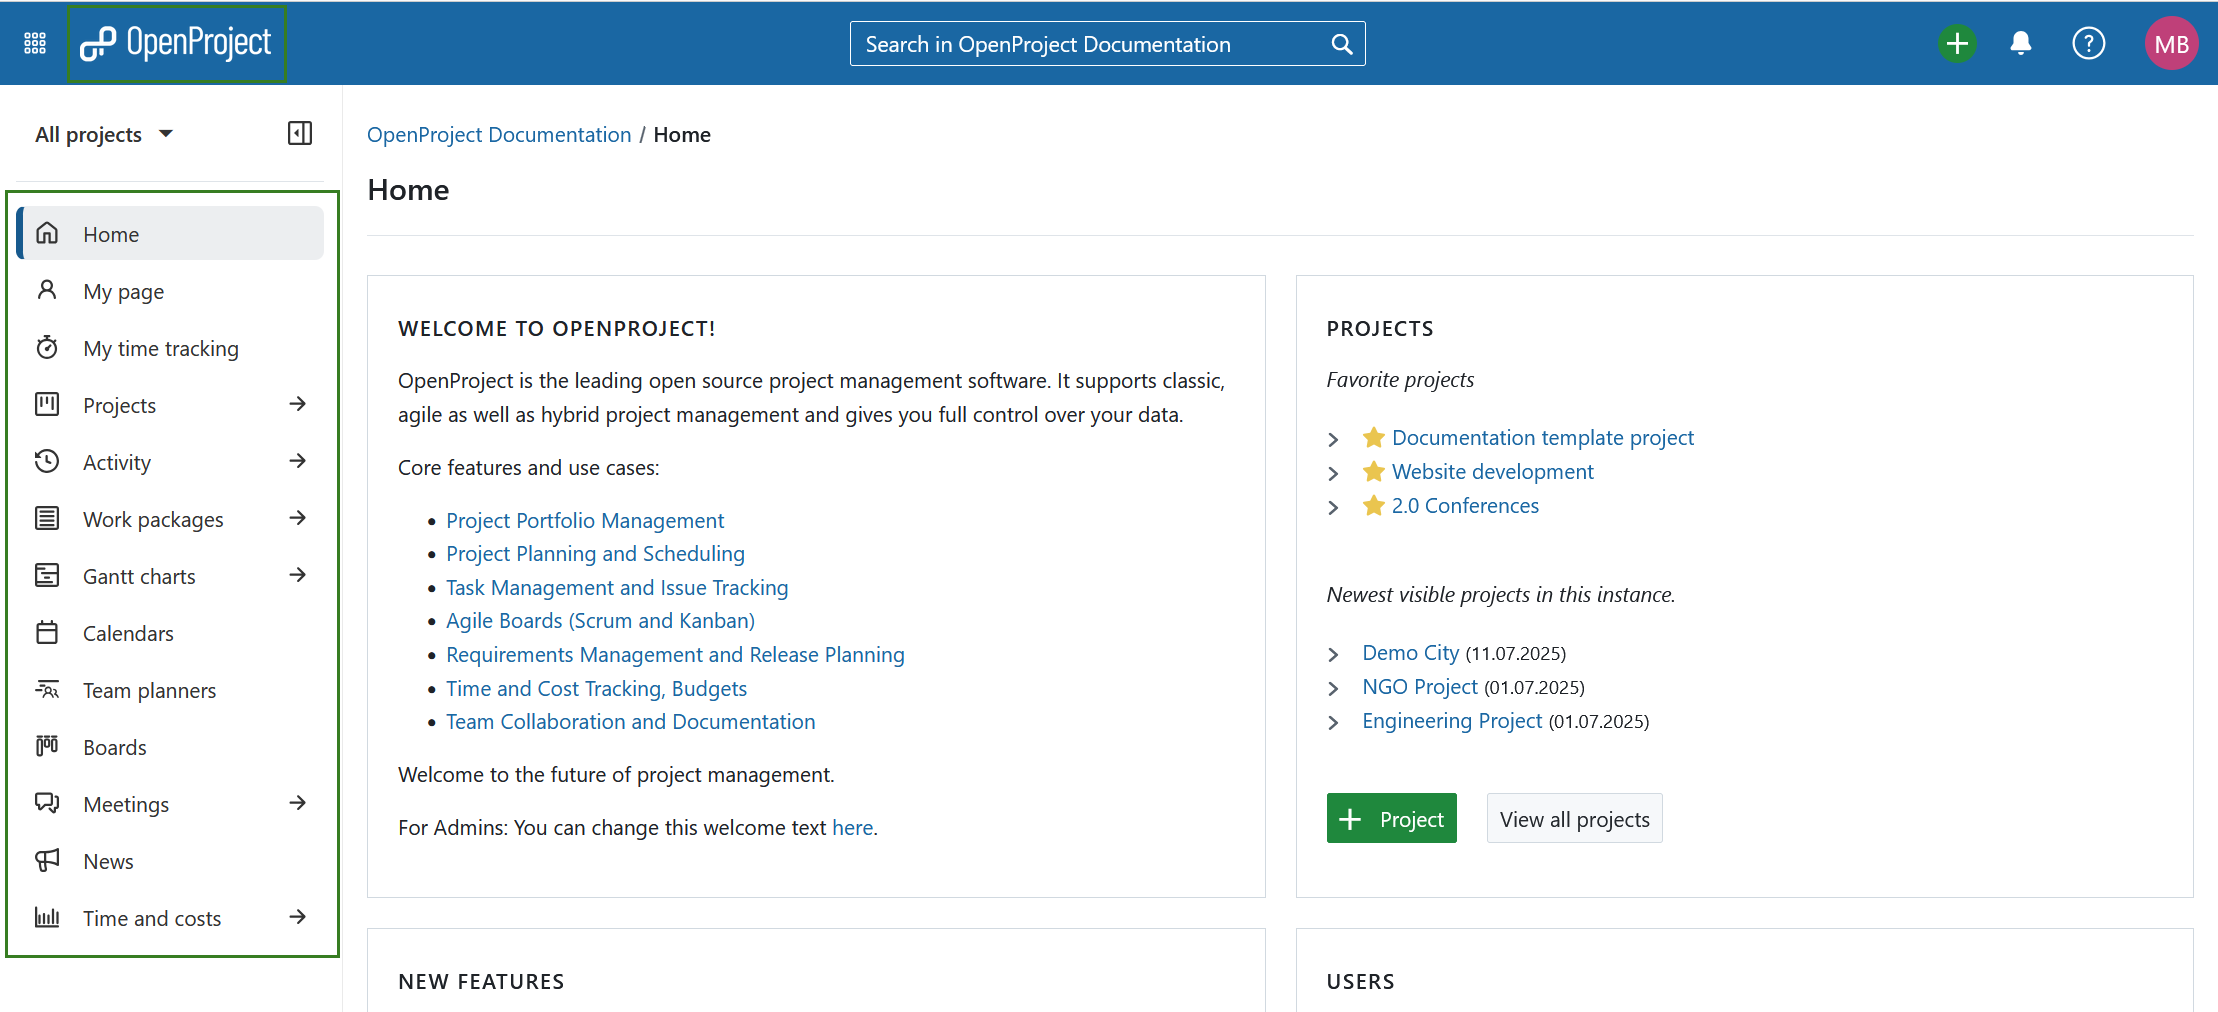Click the Projects icon in sidebar

click(47, 404)
